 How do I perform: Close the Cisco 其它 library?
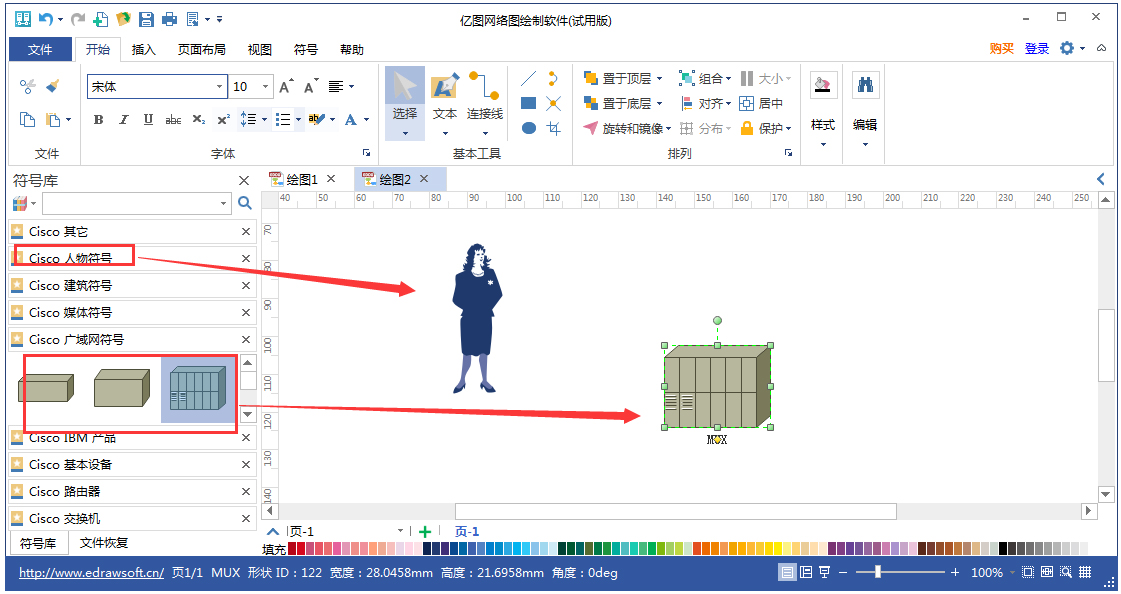point(246,232)
